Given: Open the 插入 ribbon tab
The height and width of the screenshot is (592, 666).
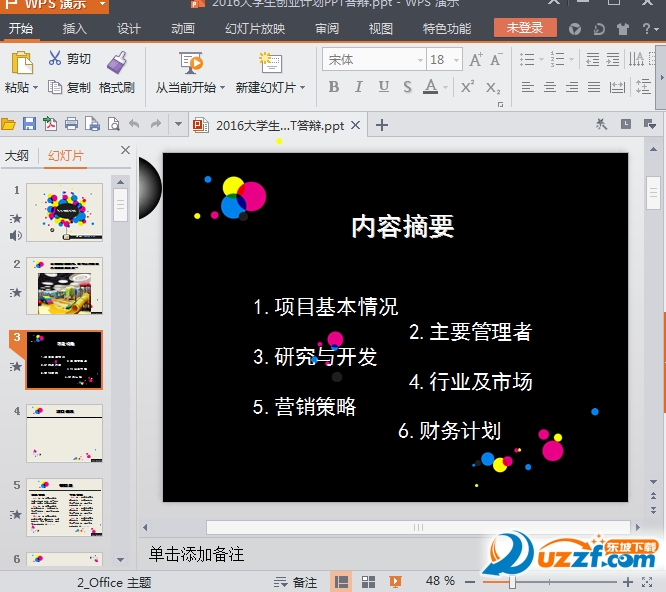Looking at the screenshot, I should 75,28.
